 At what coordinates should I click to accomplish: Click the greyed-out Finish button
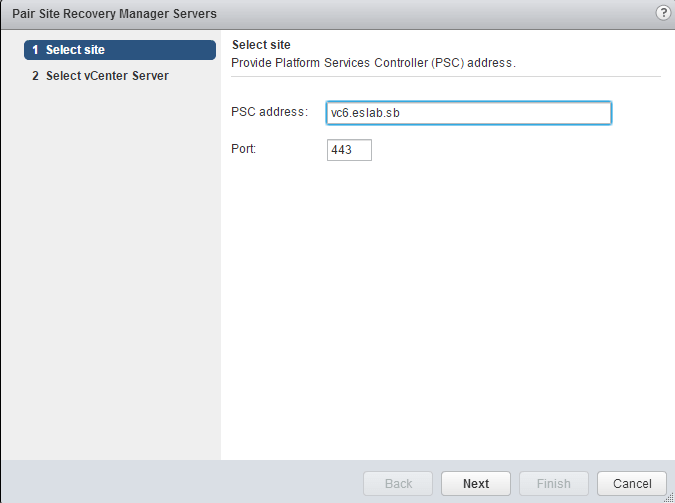554,483
